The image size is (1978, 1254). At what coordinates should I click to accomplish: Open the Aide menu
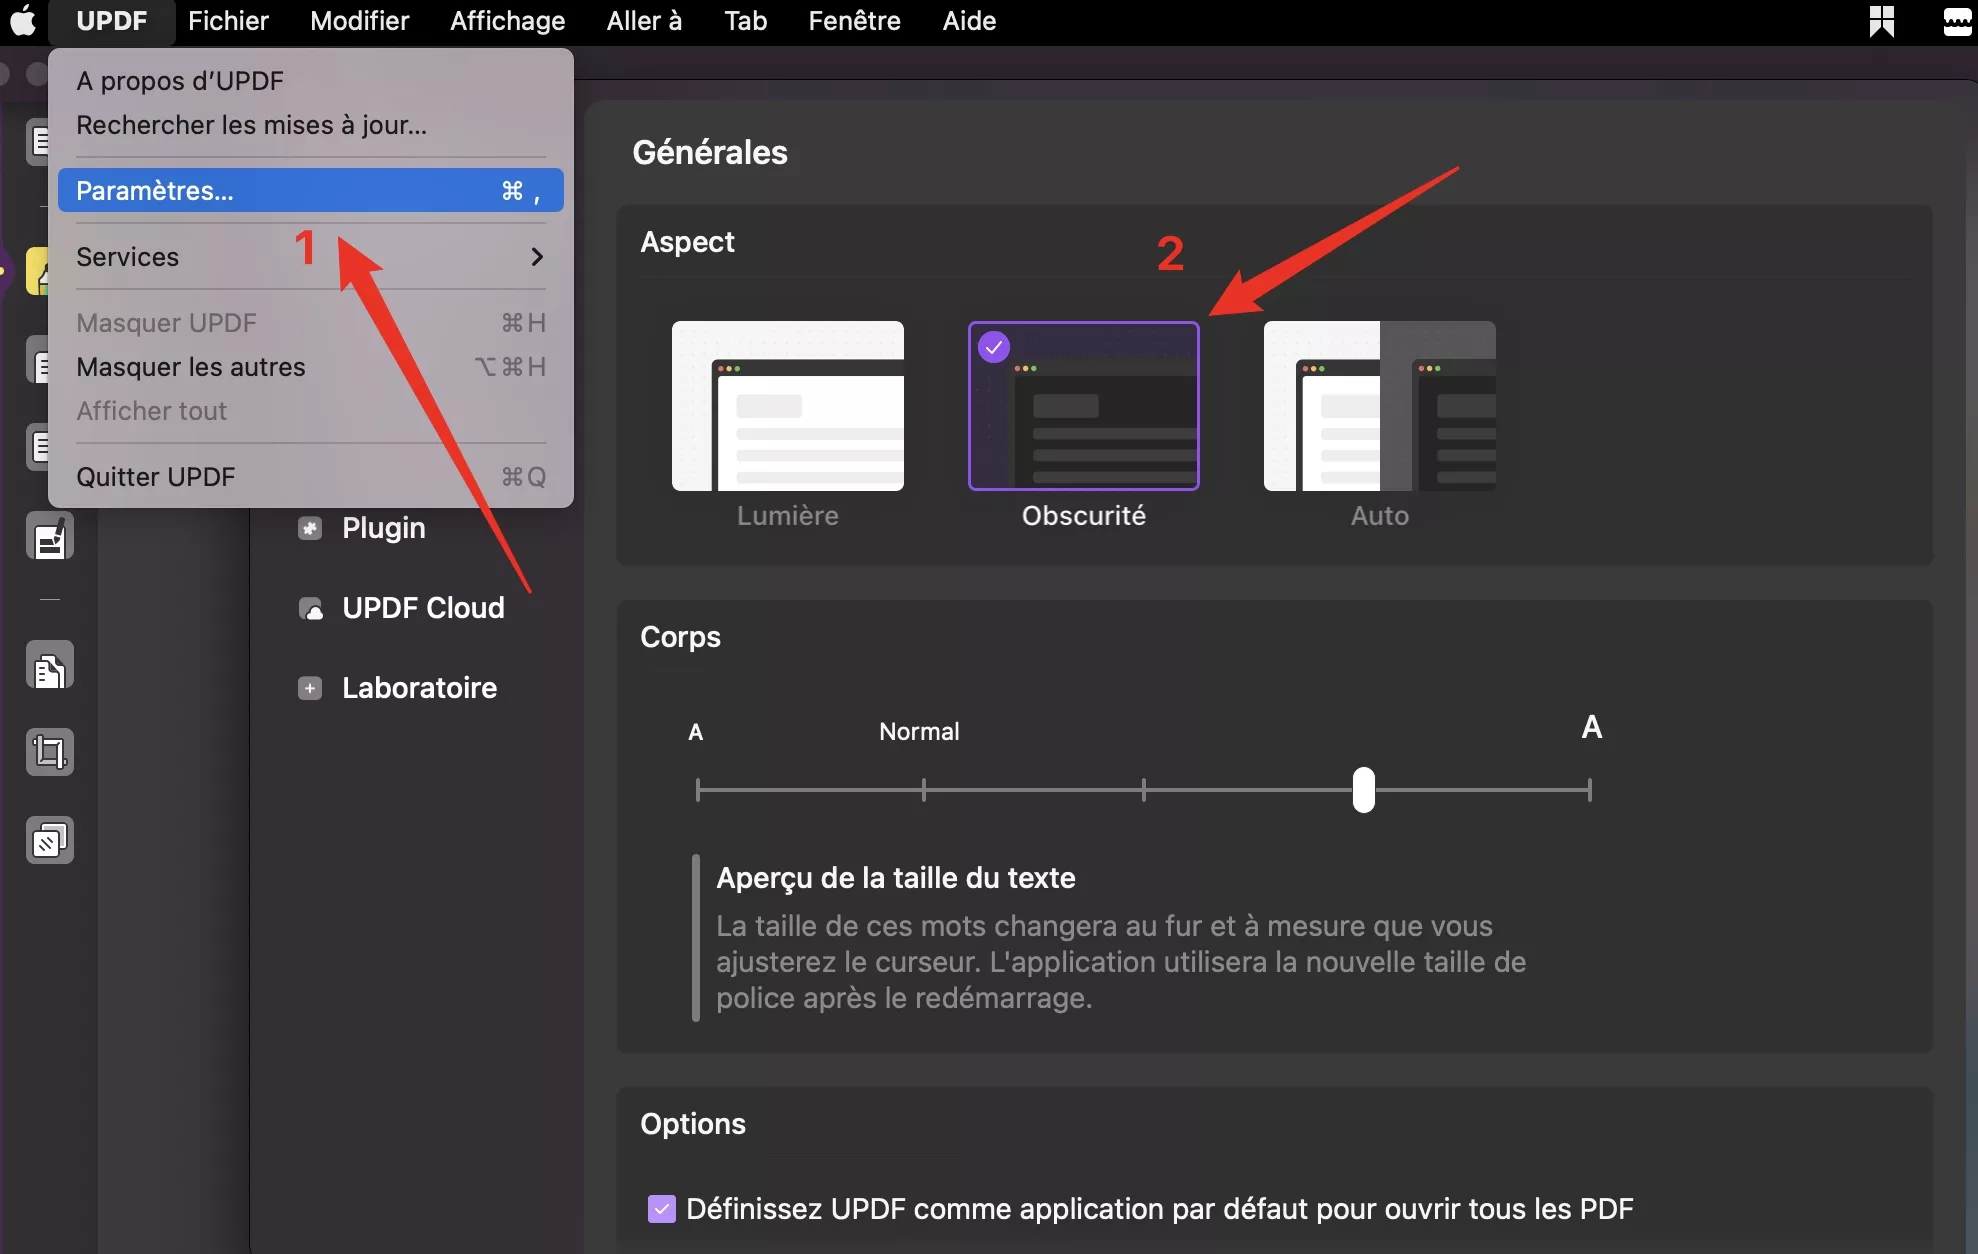tap(969, 21)
